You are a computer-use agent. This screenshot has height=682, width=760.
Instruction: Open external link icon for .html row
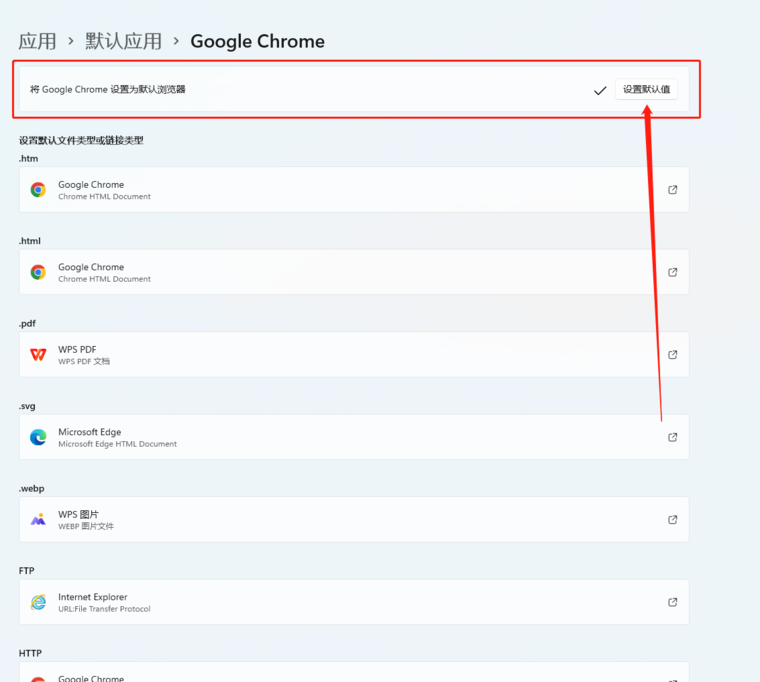(x=673, y=272)
